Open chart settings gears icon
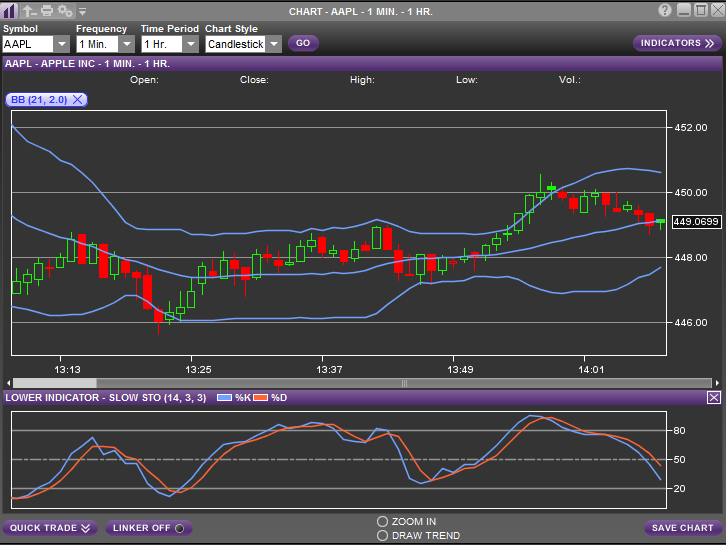 point(64,10)
